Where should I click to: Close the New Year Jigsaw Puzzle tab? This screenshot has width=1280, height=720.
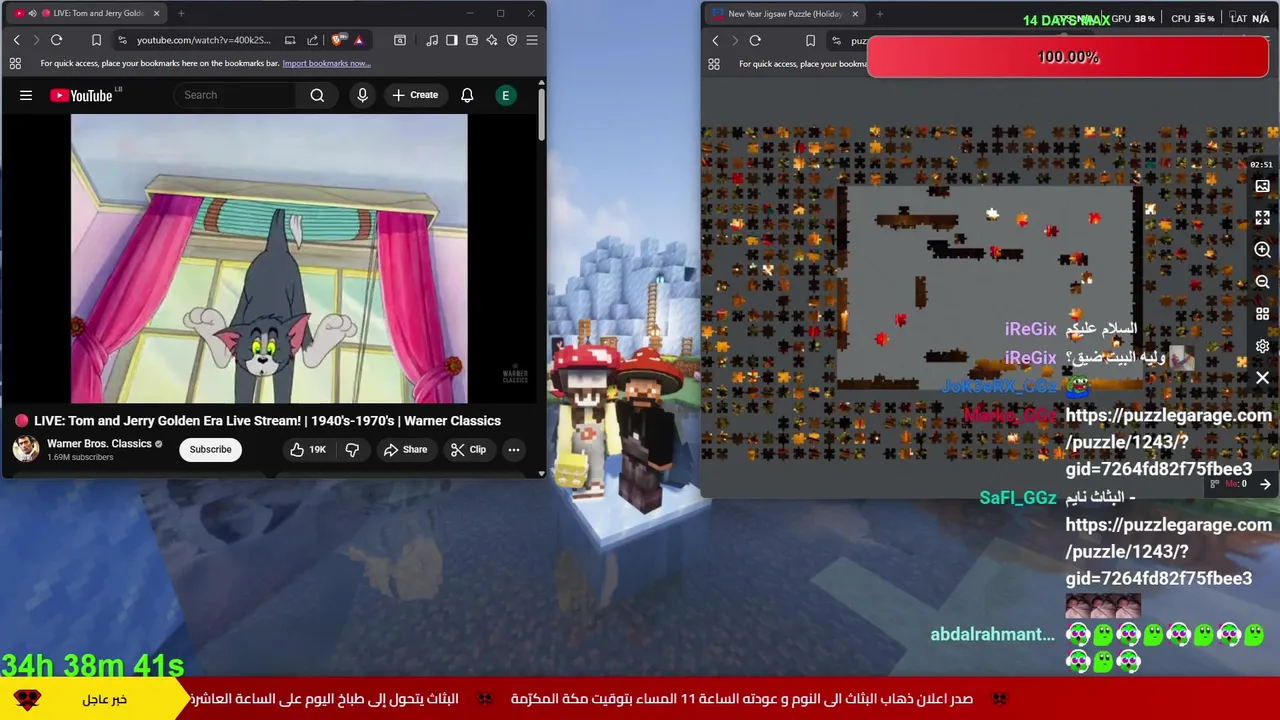pos(855,14)
